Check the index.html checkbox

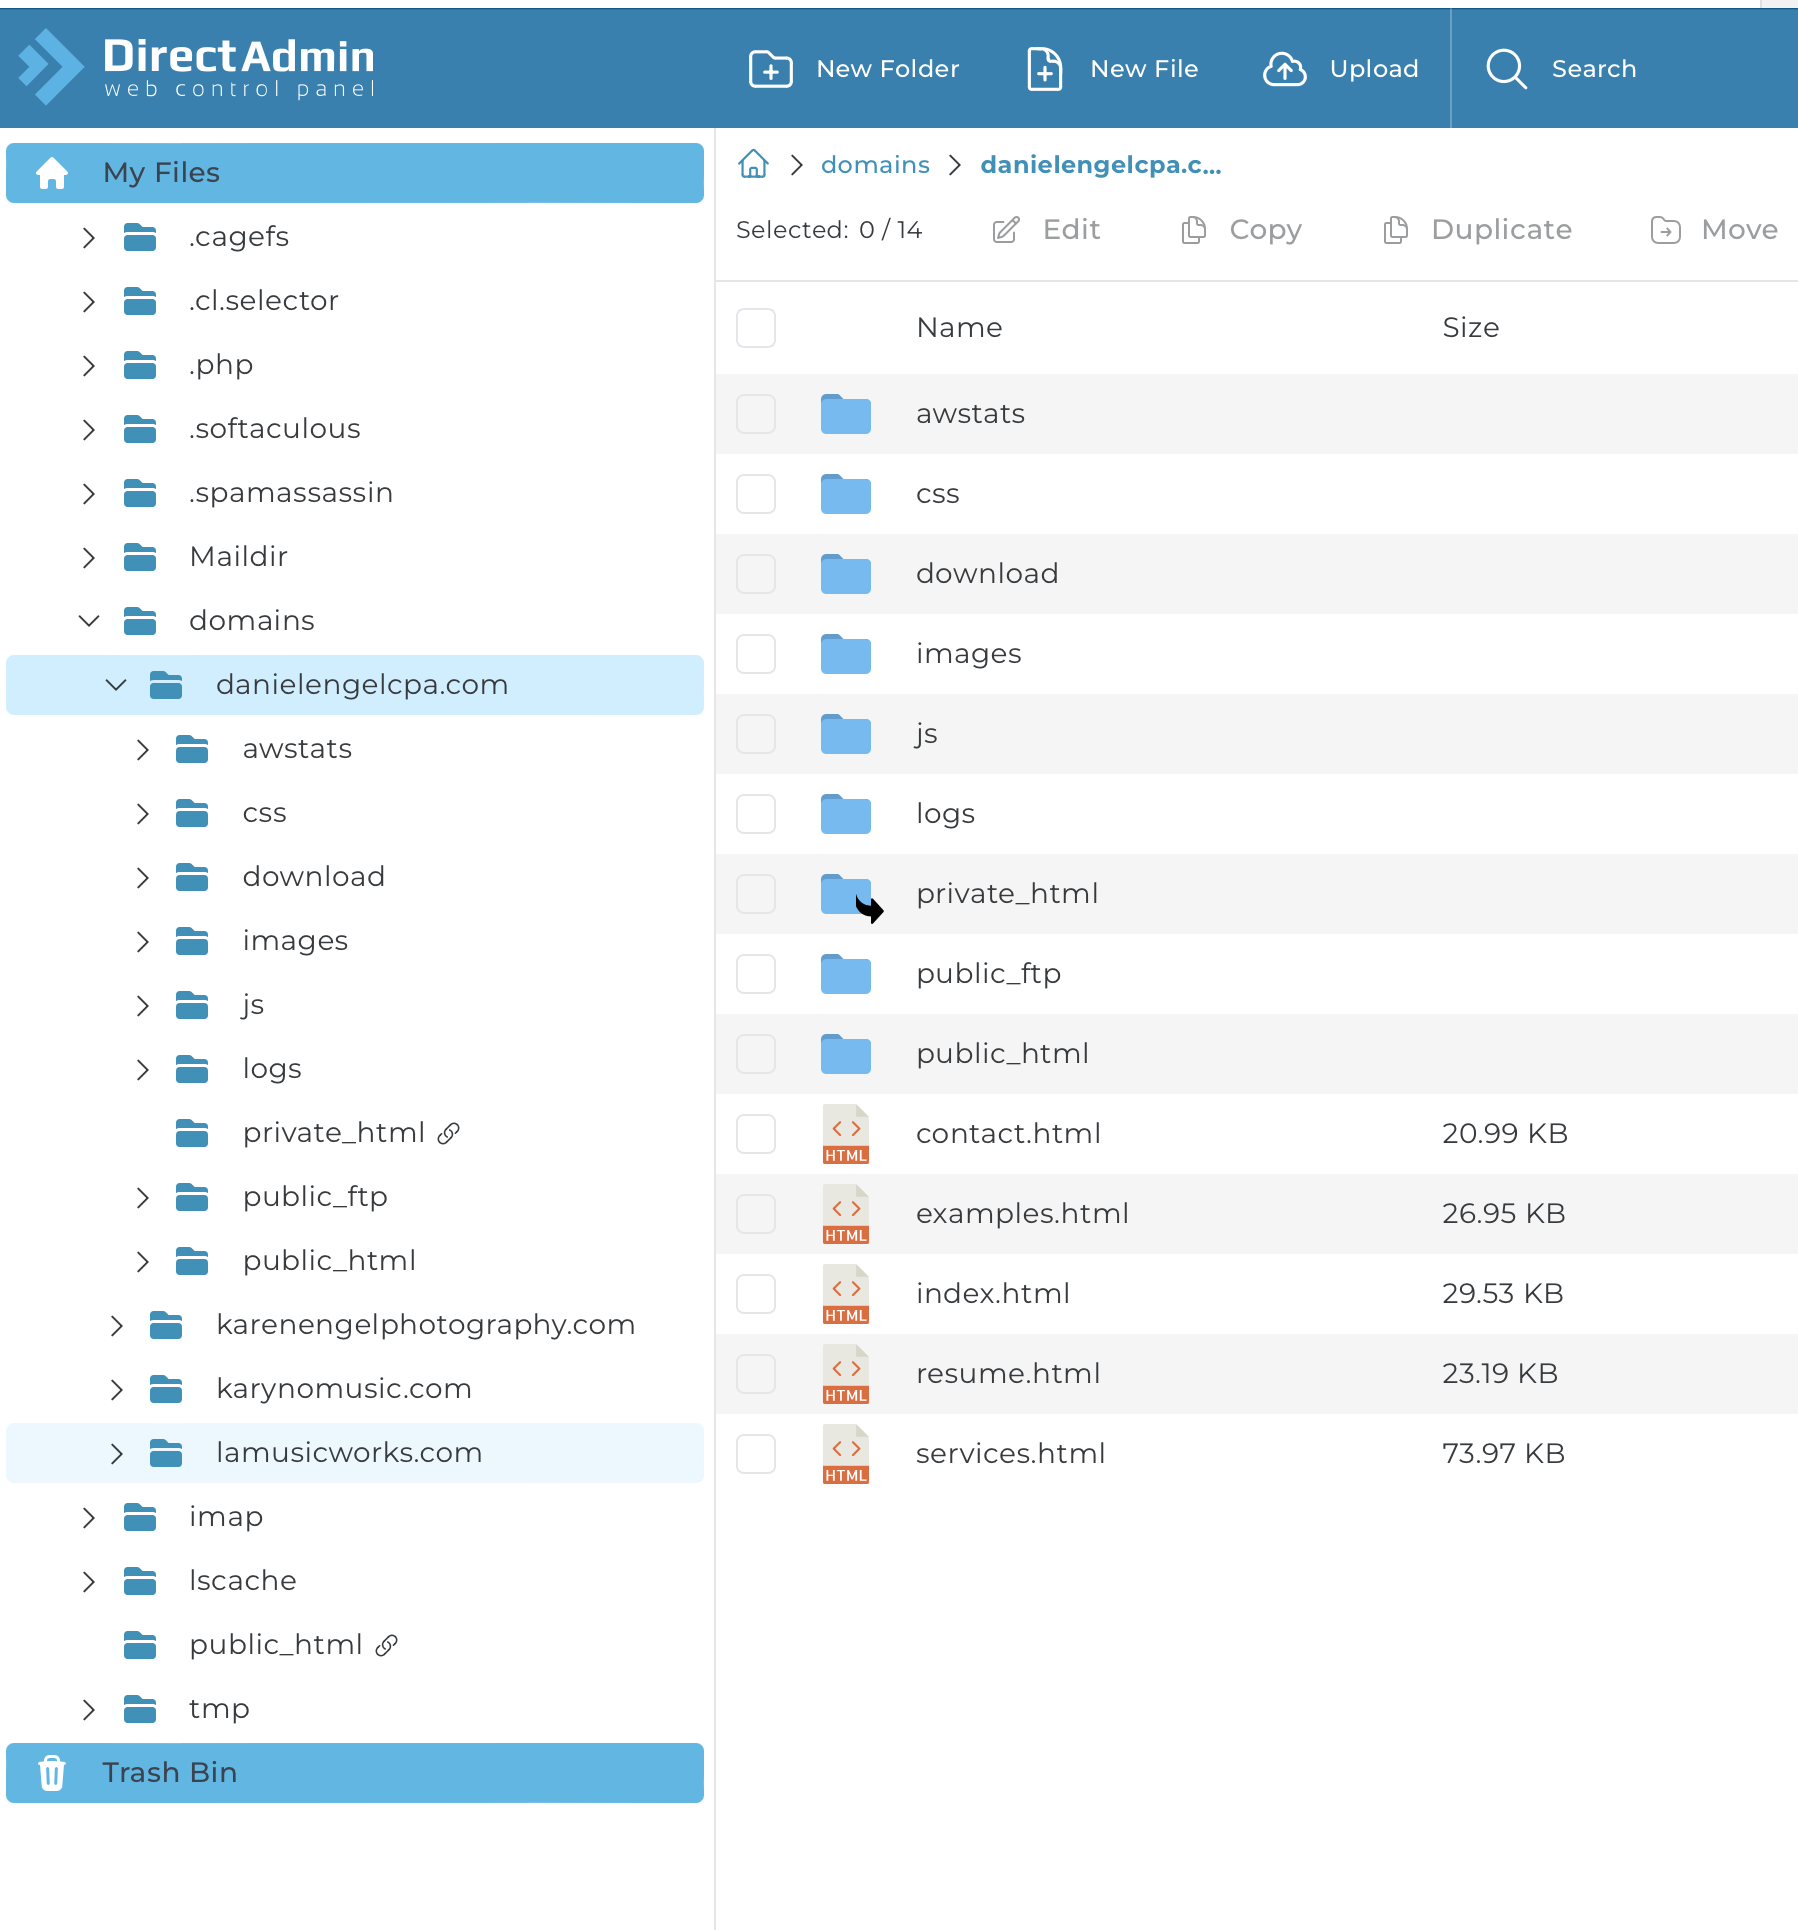coord(756,1294)
